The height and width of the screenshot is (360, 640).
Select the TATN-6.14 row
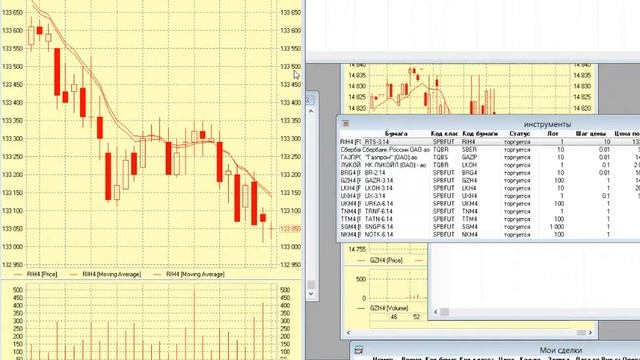[x=490, y=219]
